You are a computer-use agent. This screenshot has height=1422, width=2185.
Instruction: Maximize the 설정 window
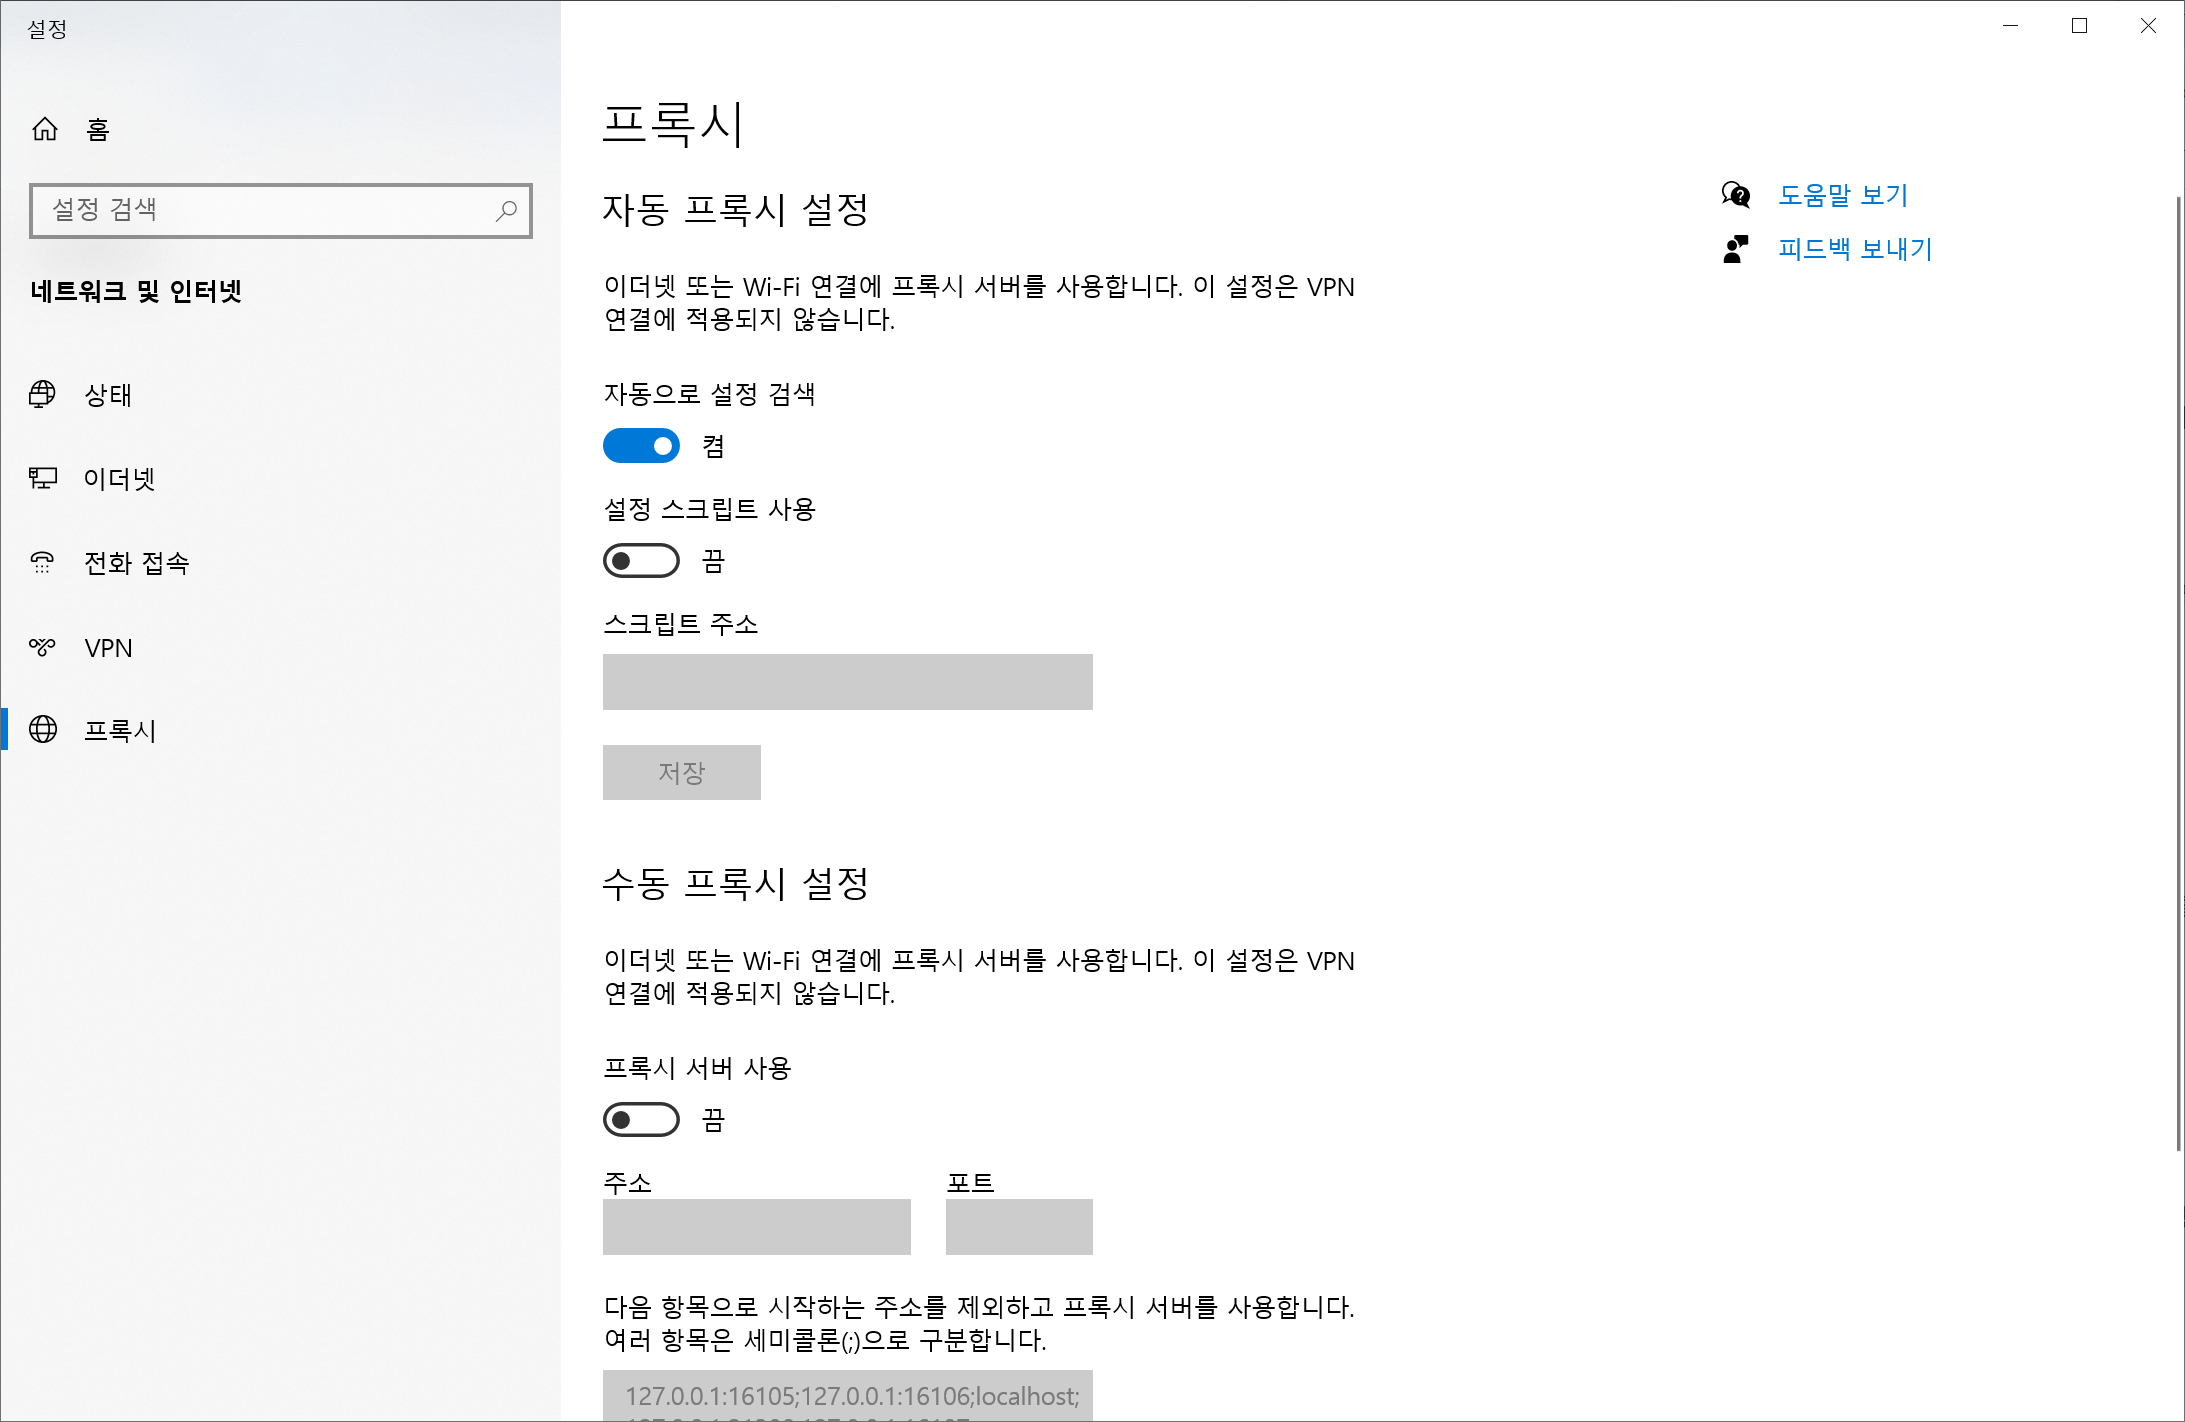point(2080,26)
